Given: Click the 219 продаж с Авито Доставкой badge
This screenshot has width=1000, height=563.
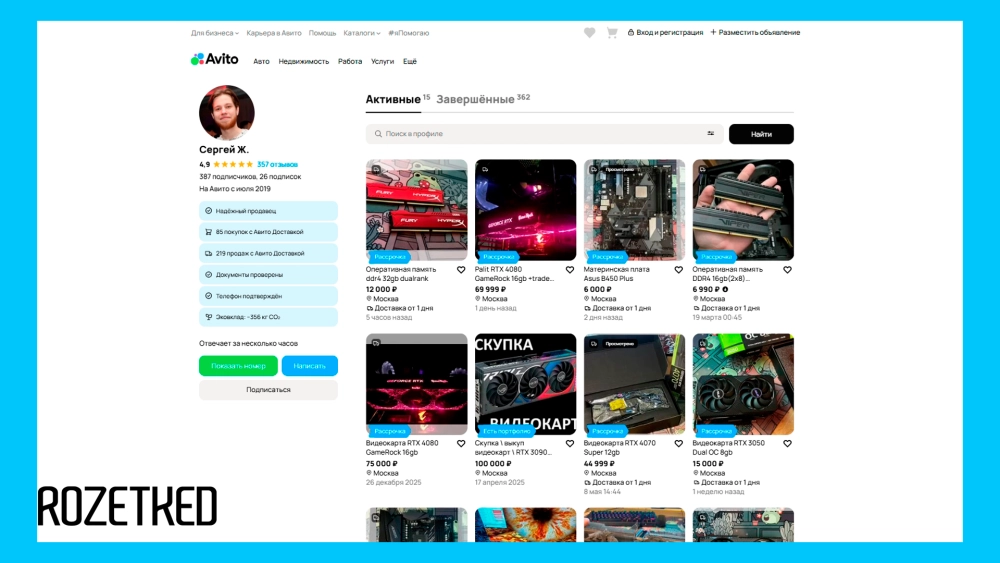Looking at the screenshot, I should coord(268,253).
